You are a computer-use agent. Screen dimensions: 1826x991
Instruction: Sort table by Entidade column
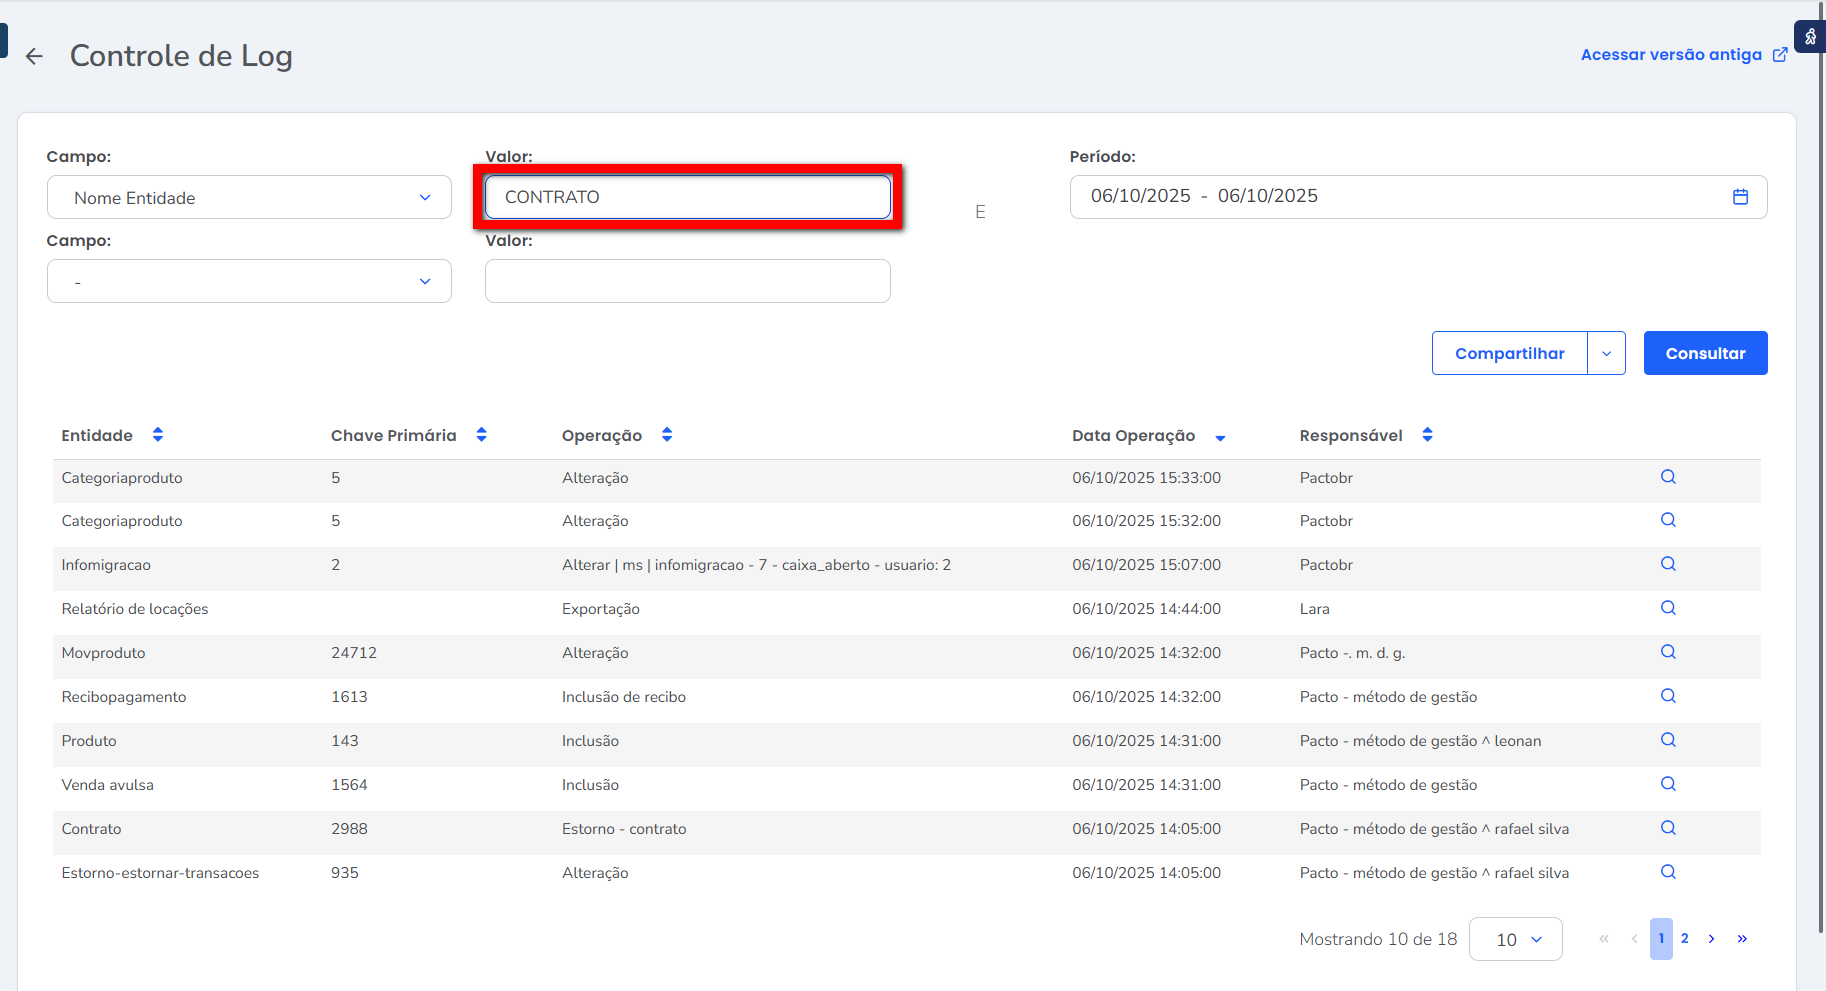point(158,435)
